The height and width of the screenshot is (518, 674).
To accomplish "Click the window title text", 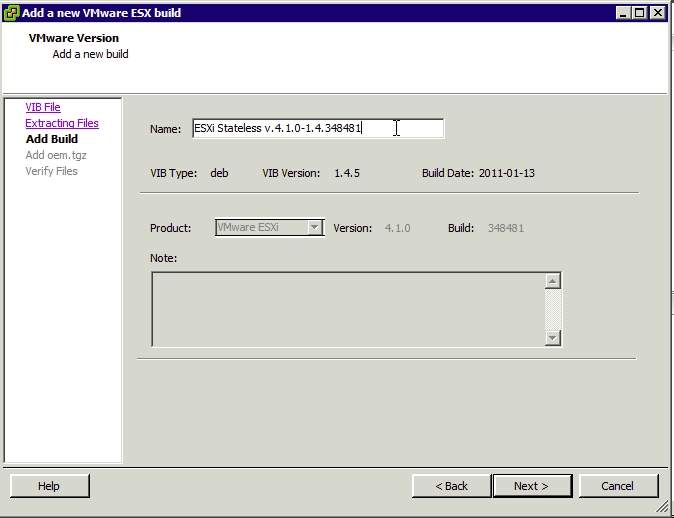I will pos(101,13).
